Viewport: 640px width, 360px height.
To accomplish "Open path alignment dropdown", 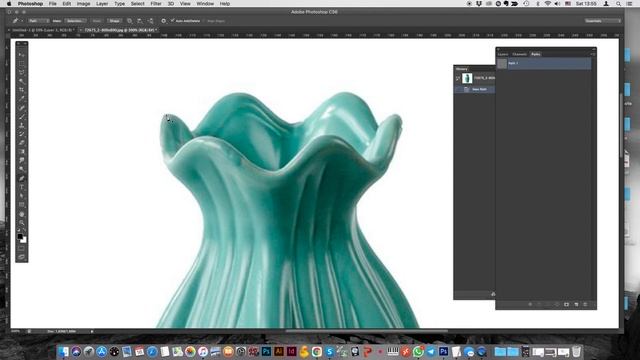I will click(x=140, y=21).
